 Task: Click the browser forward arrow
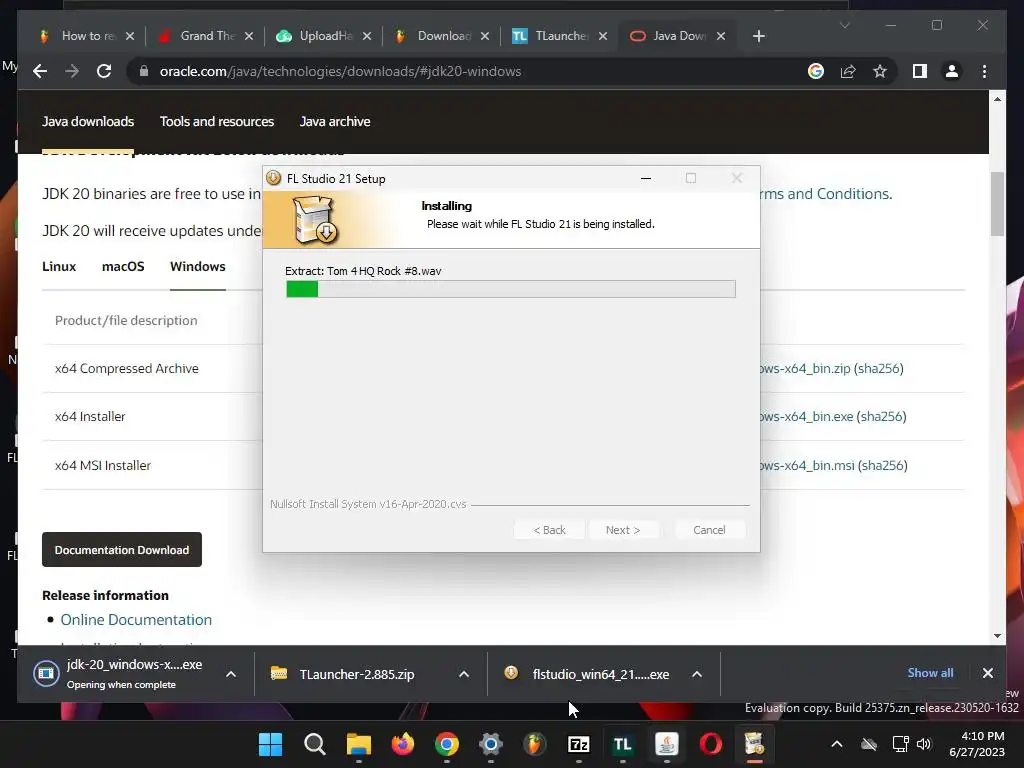(x=72, y=71)
